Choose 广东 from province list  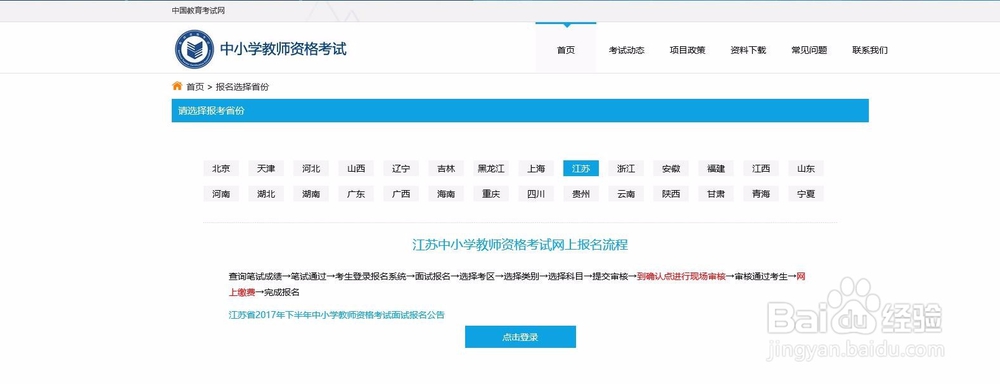pyautogui.click(x=356, y=194)
